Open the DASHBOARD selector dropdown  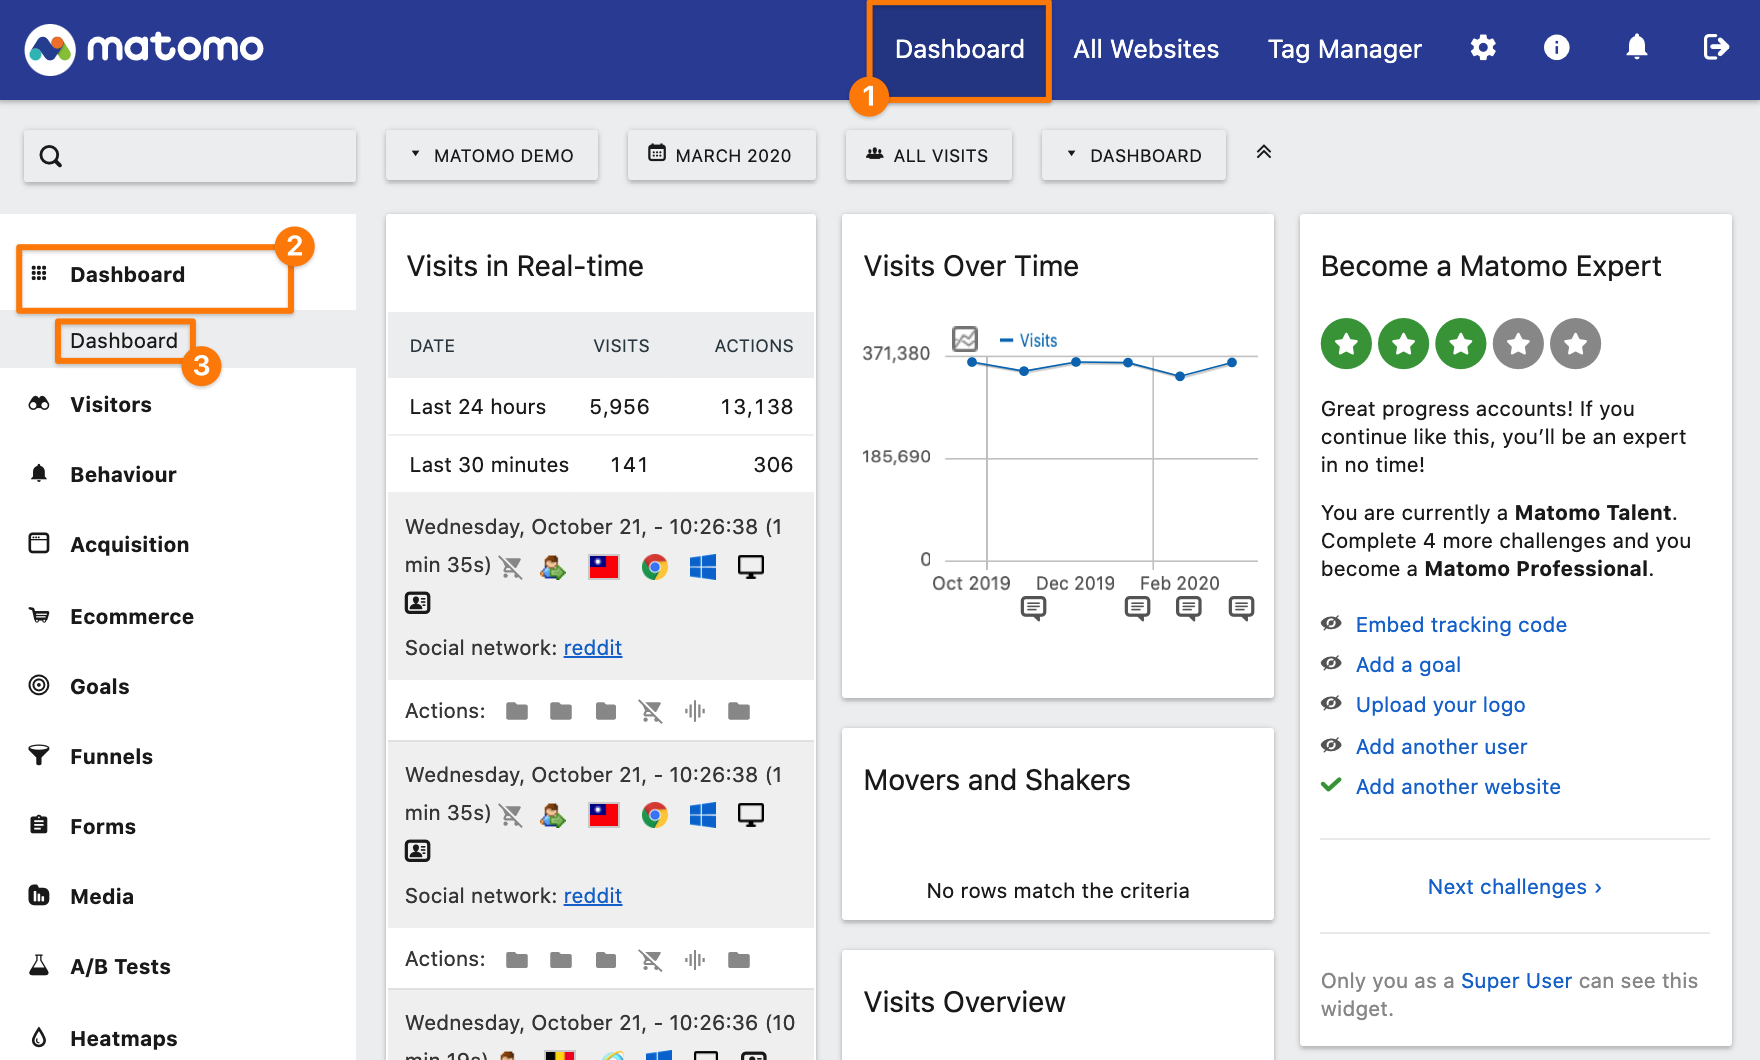point(1133,155)
